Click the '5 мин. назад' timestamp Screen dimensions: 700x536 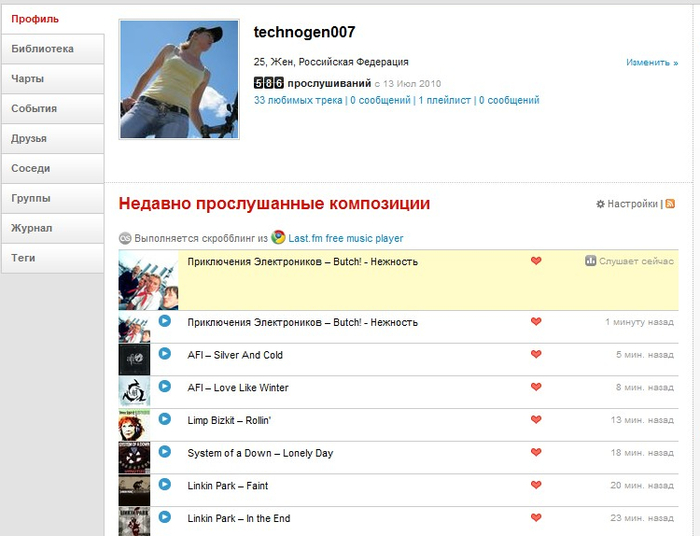645,355
